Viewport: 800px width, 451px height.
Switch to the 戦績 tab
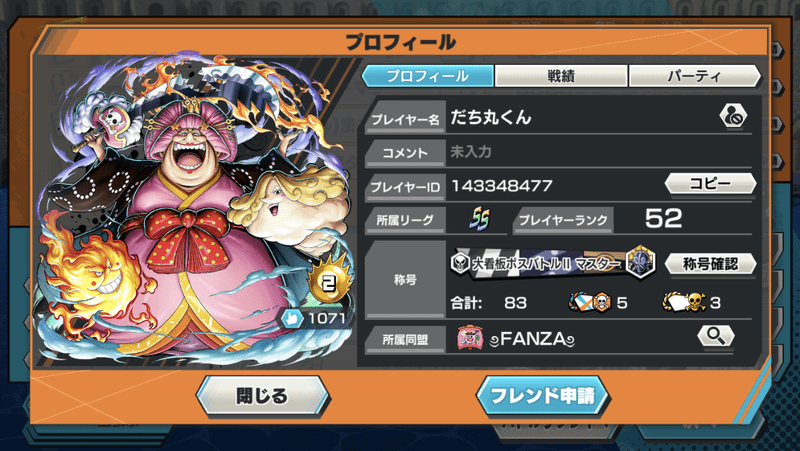[x=561, y=76]
